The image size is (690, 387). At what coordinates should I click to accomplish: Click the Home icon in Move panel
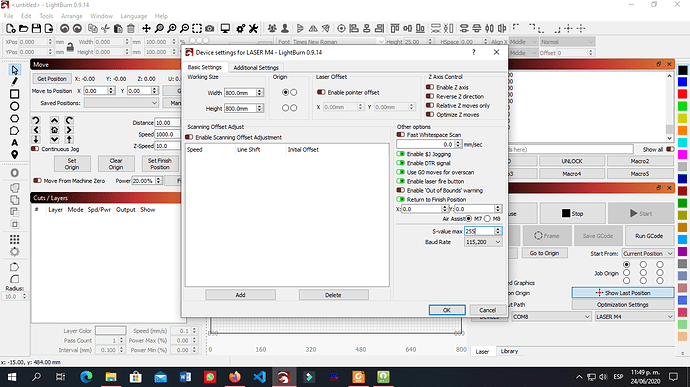(54, 130)
